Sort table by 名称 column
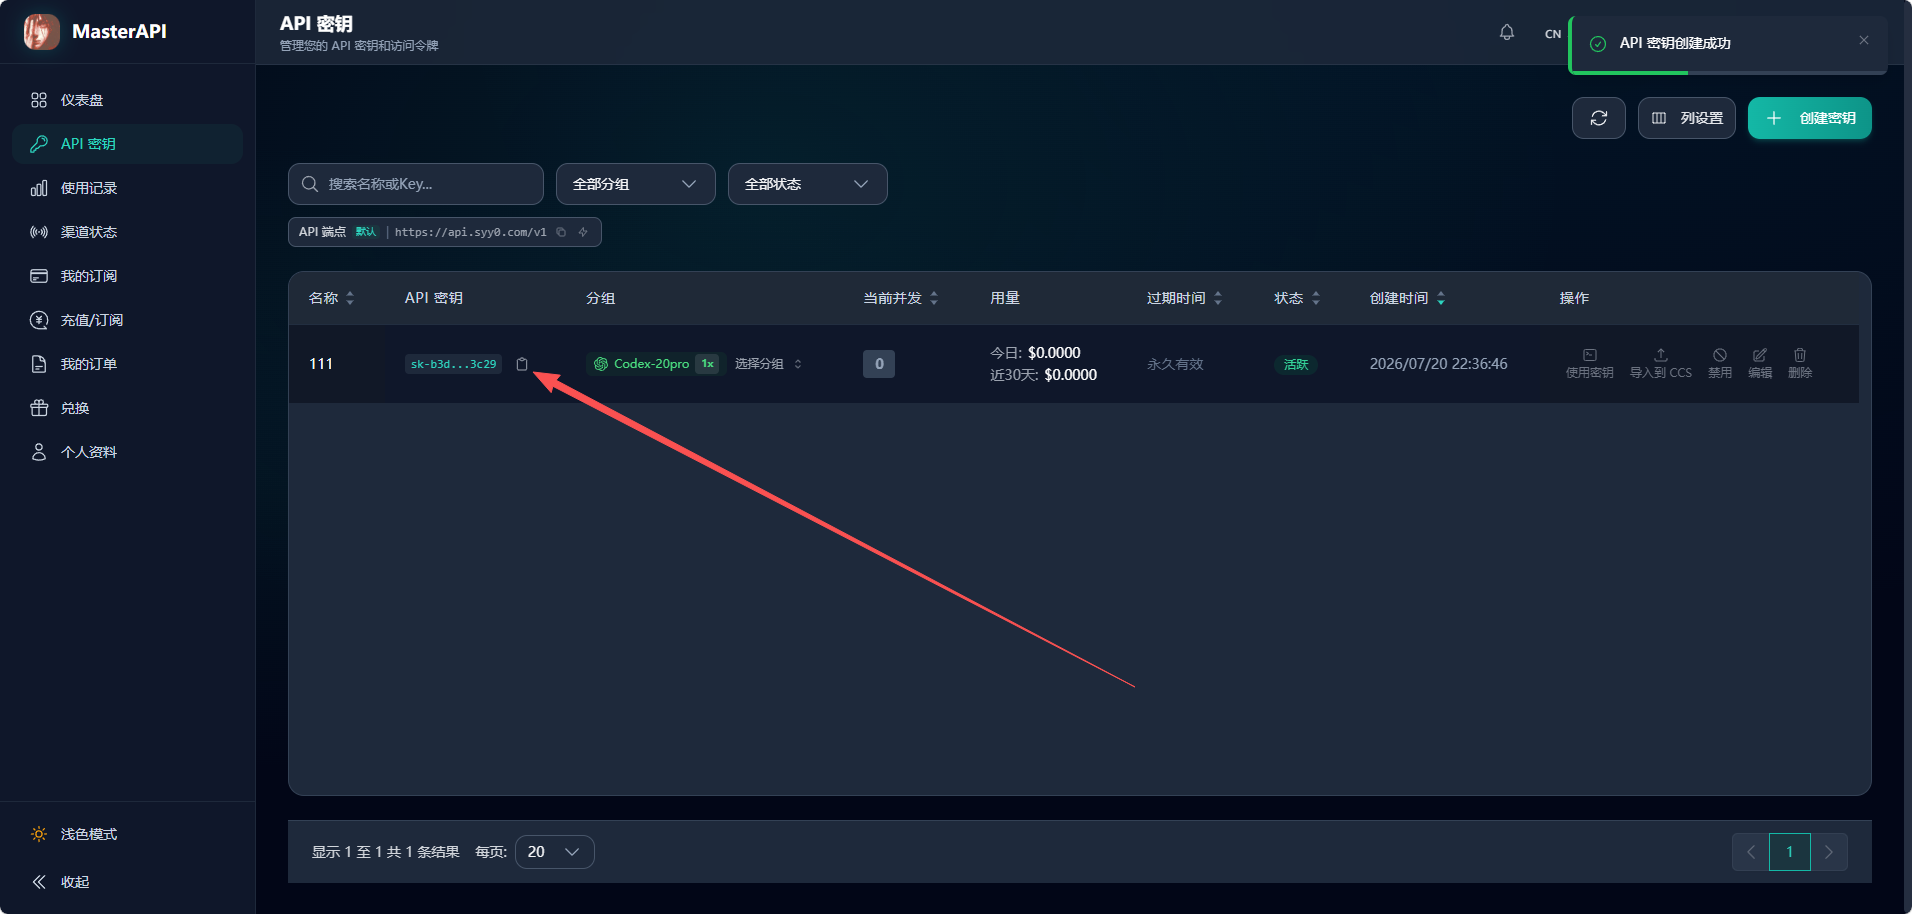The height and width of the screenshot is (914, 1912). pyautogui.click(x=332, y=298)
